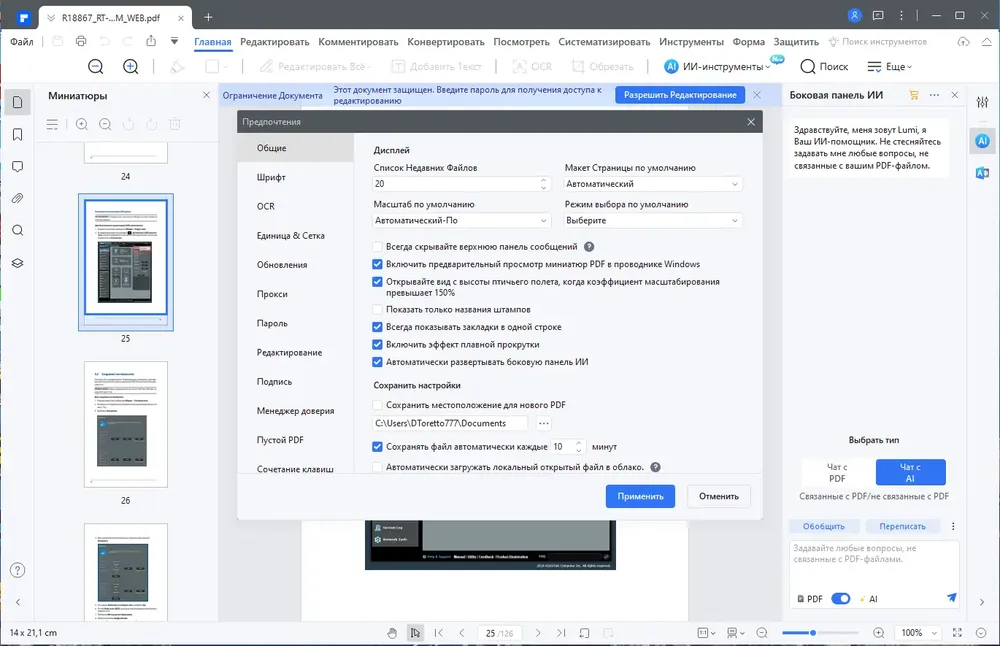This screenshot has height=646, width=1000.
Task: Open the thumbnails panel icon in left sidebar
Action: 18,102
